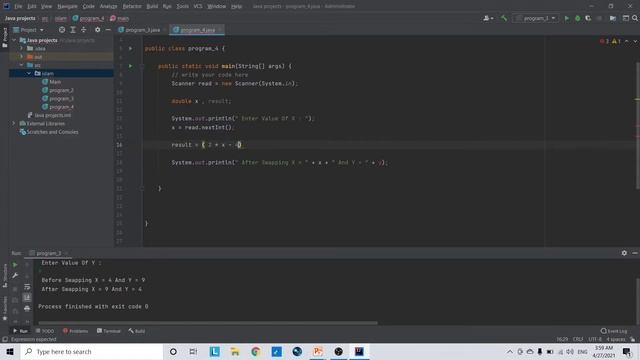This screenshot has height=360, width=640.
Task: Toggle scroll to end icon in Run console
Action: [x=27, y=298]
